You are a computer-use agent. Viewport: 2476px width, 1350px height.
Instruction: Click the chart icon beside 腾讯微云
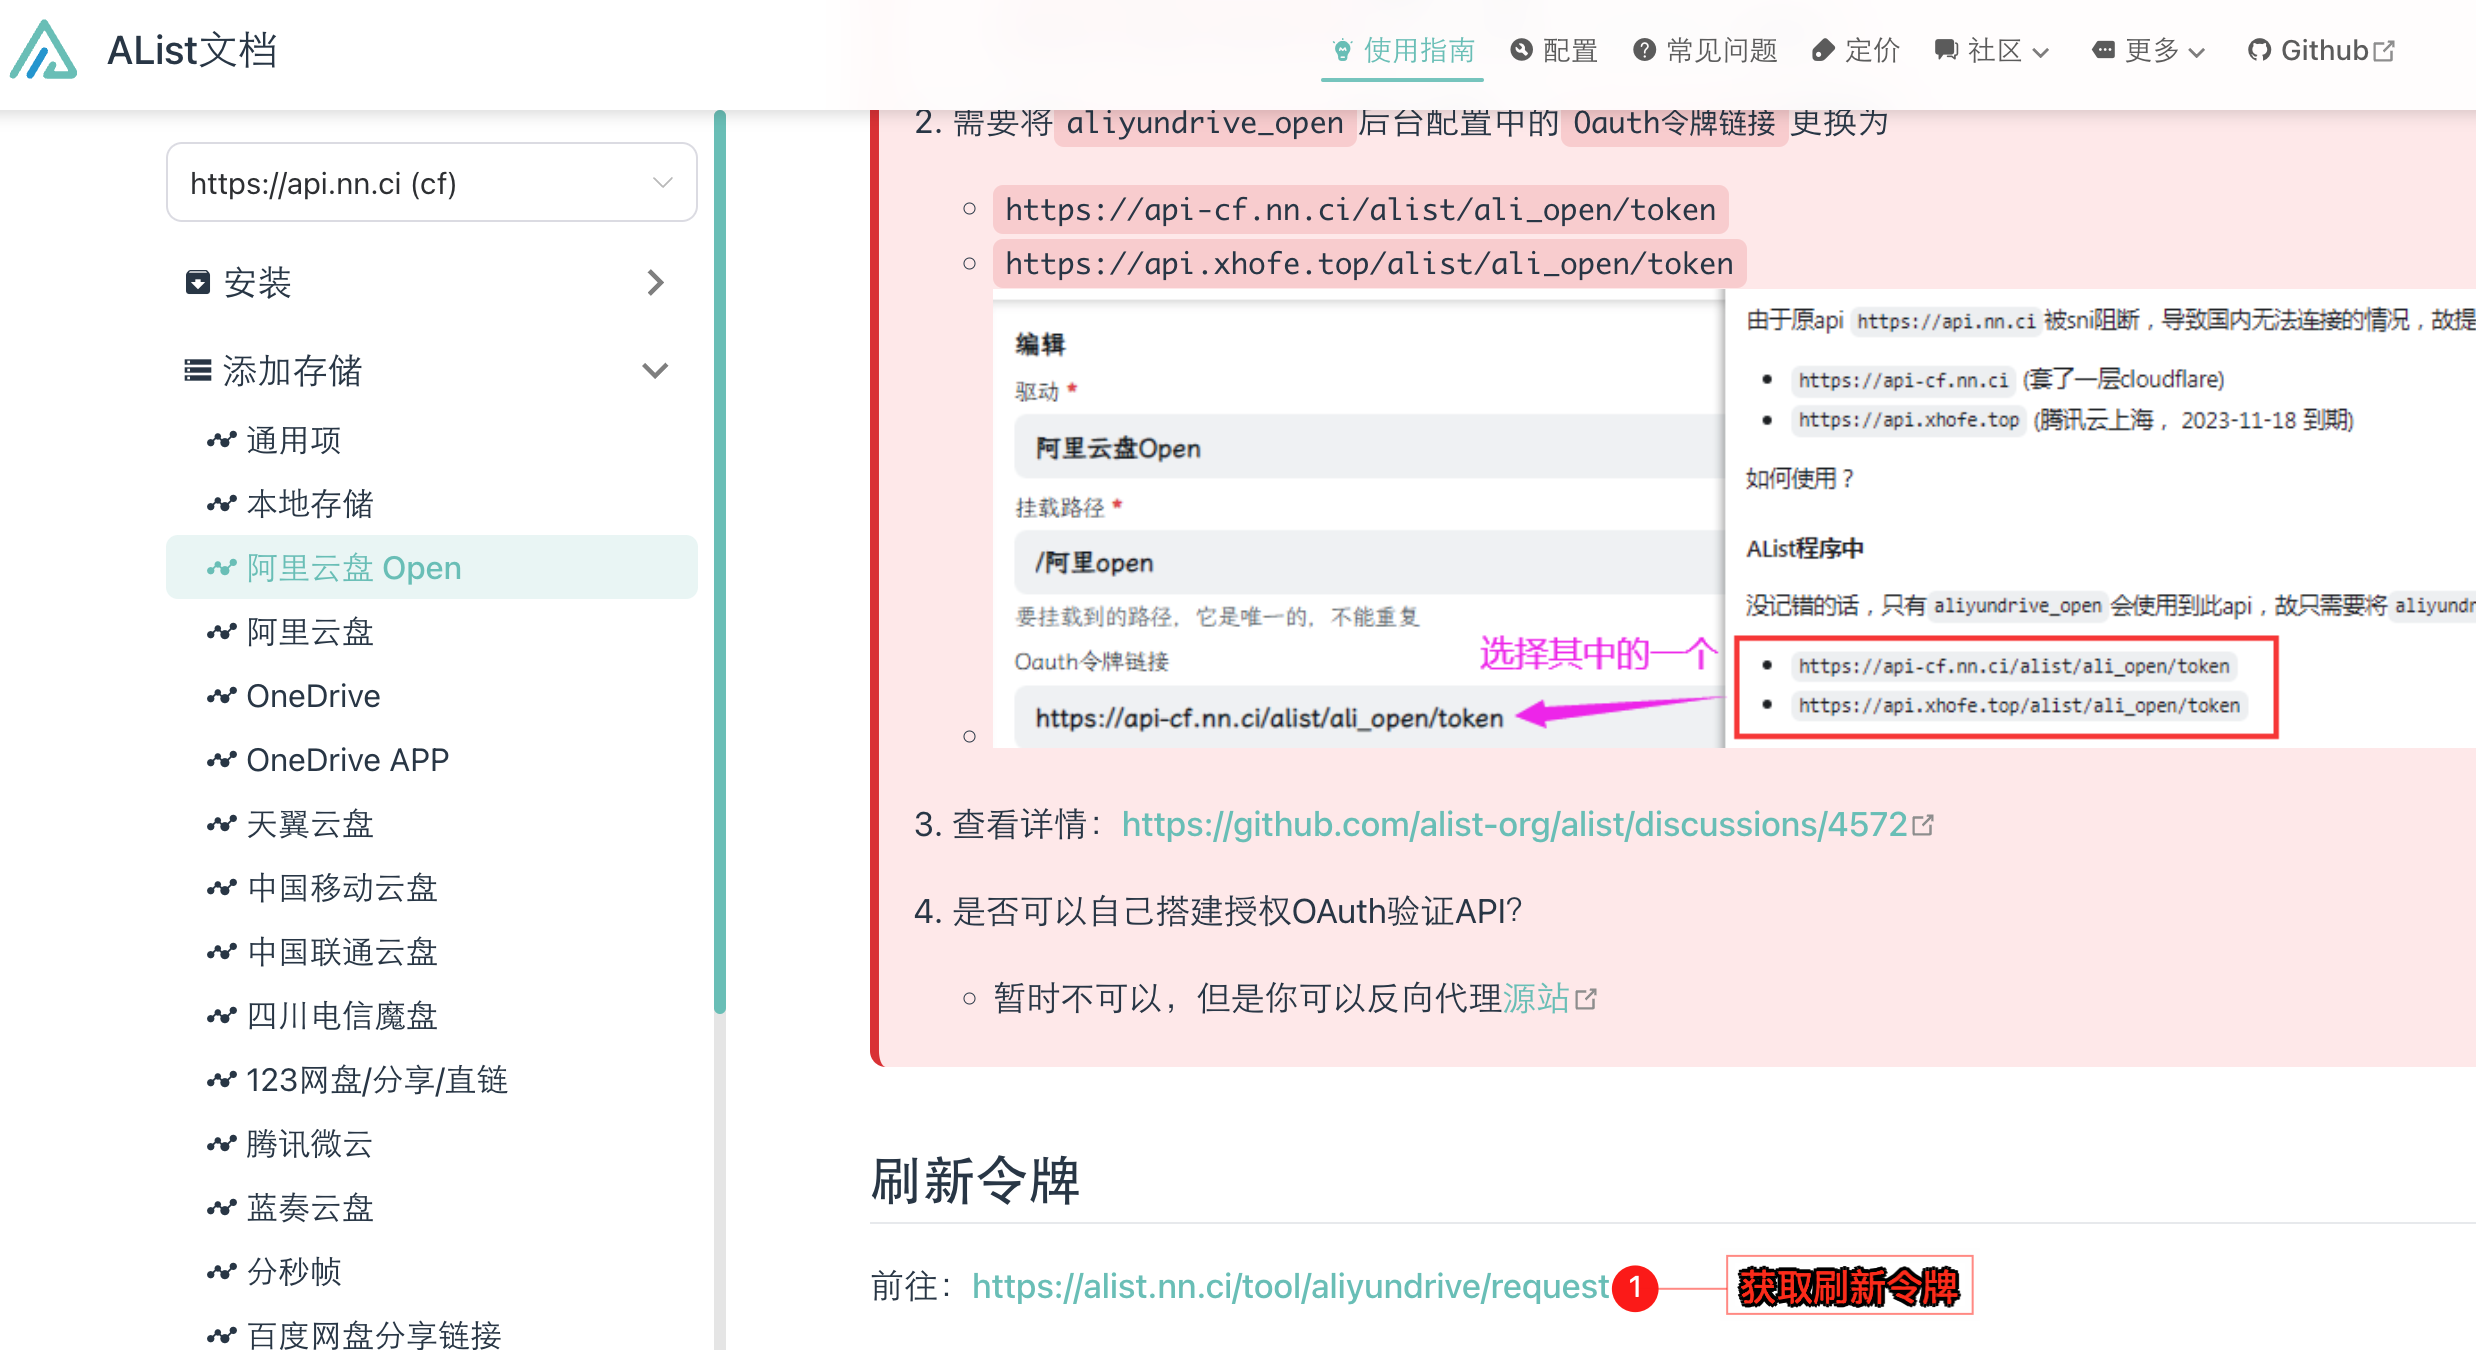(221, 1144)
